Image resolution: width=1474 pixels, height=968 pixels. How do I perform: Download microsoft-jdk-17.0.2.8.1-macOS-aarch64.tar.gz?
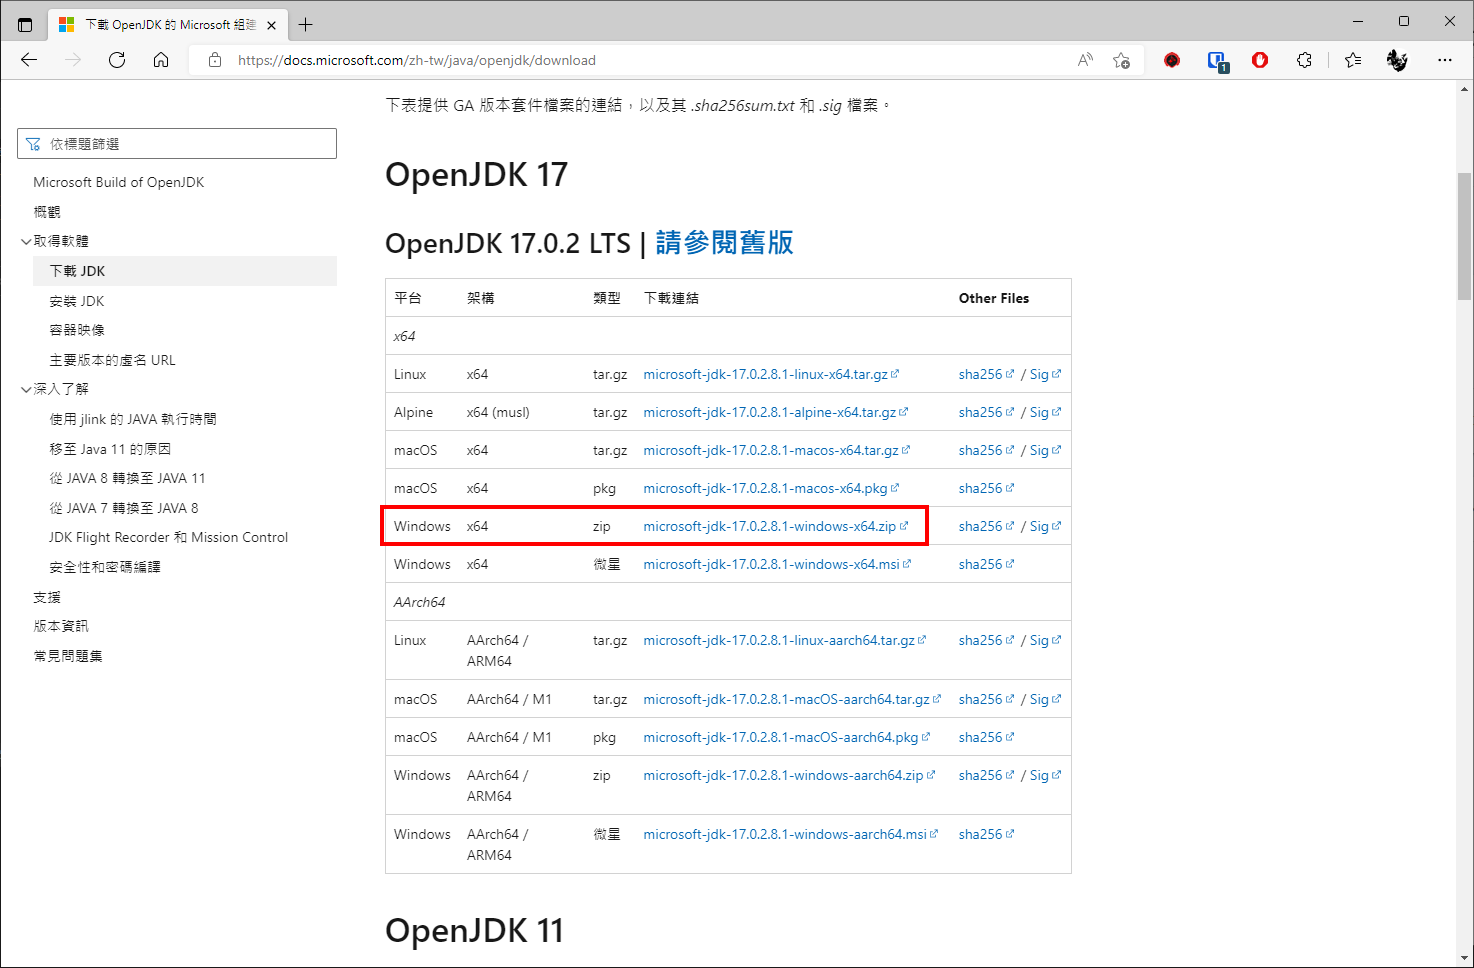[792, 699]
